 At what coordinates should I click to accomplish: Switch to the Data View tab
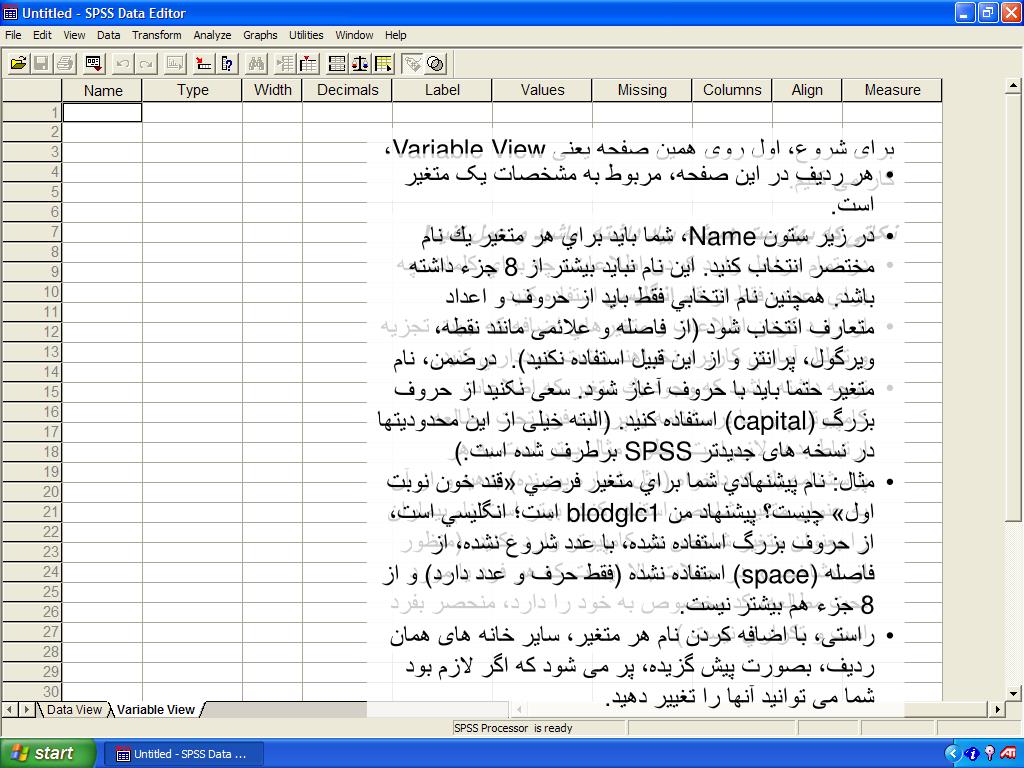pyautogui.click(x=74, y=709)
